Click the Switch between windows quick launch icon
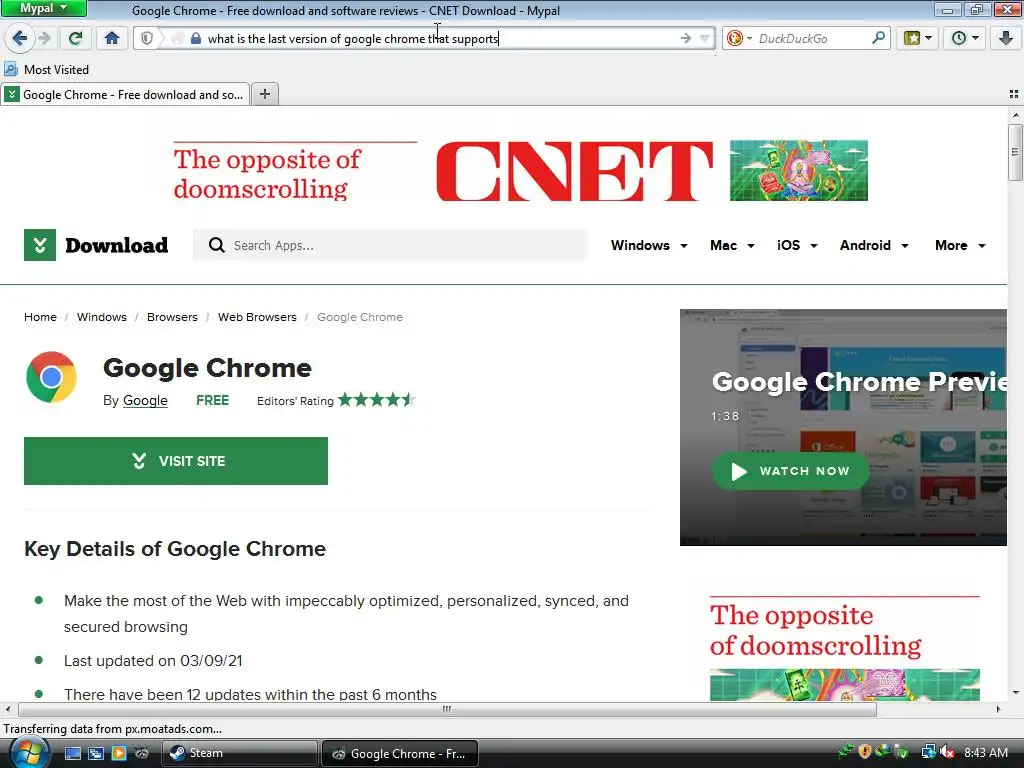The image size is (1024, 768). click(x=95, y=754)
